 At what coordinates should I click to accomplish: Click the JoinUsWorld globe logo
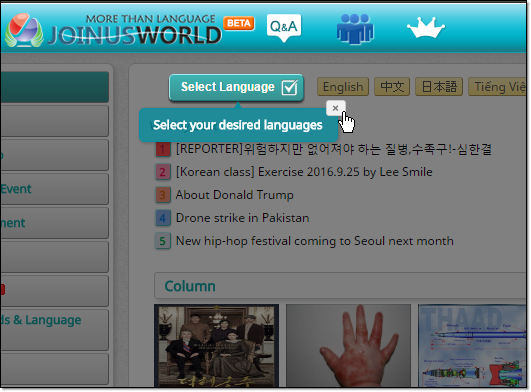coord(24,30)
